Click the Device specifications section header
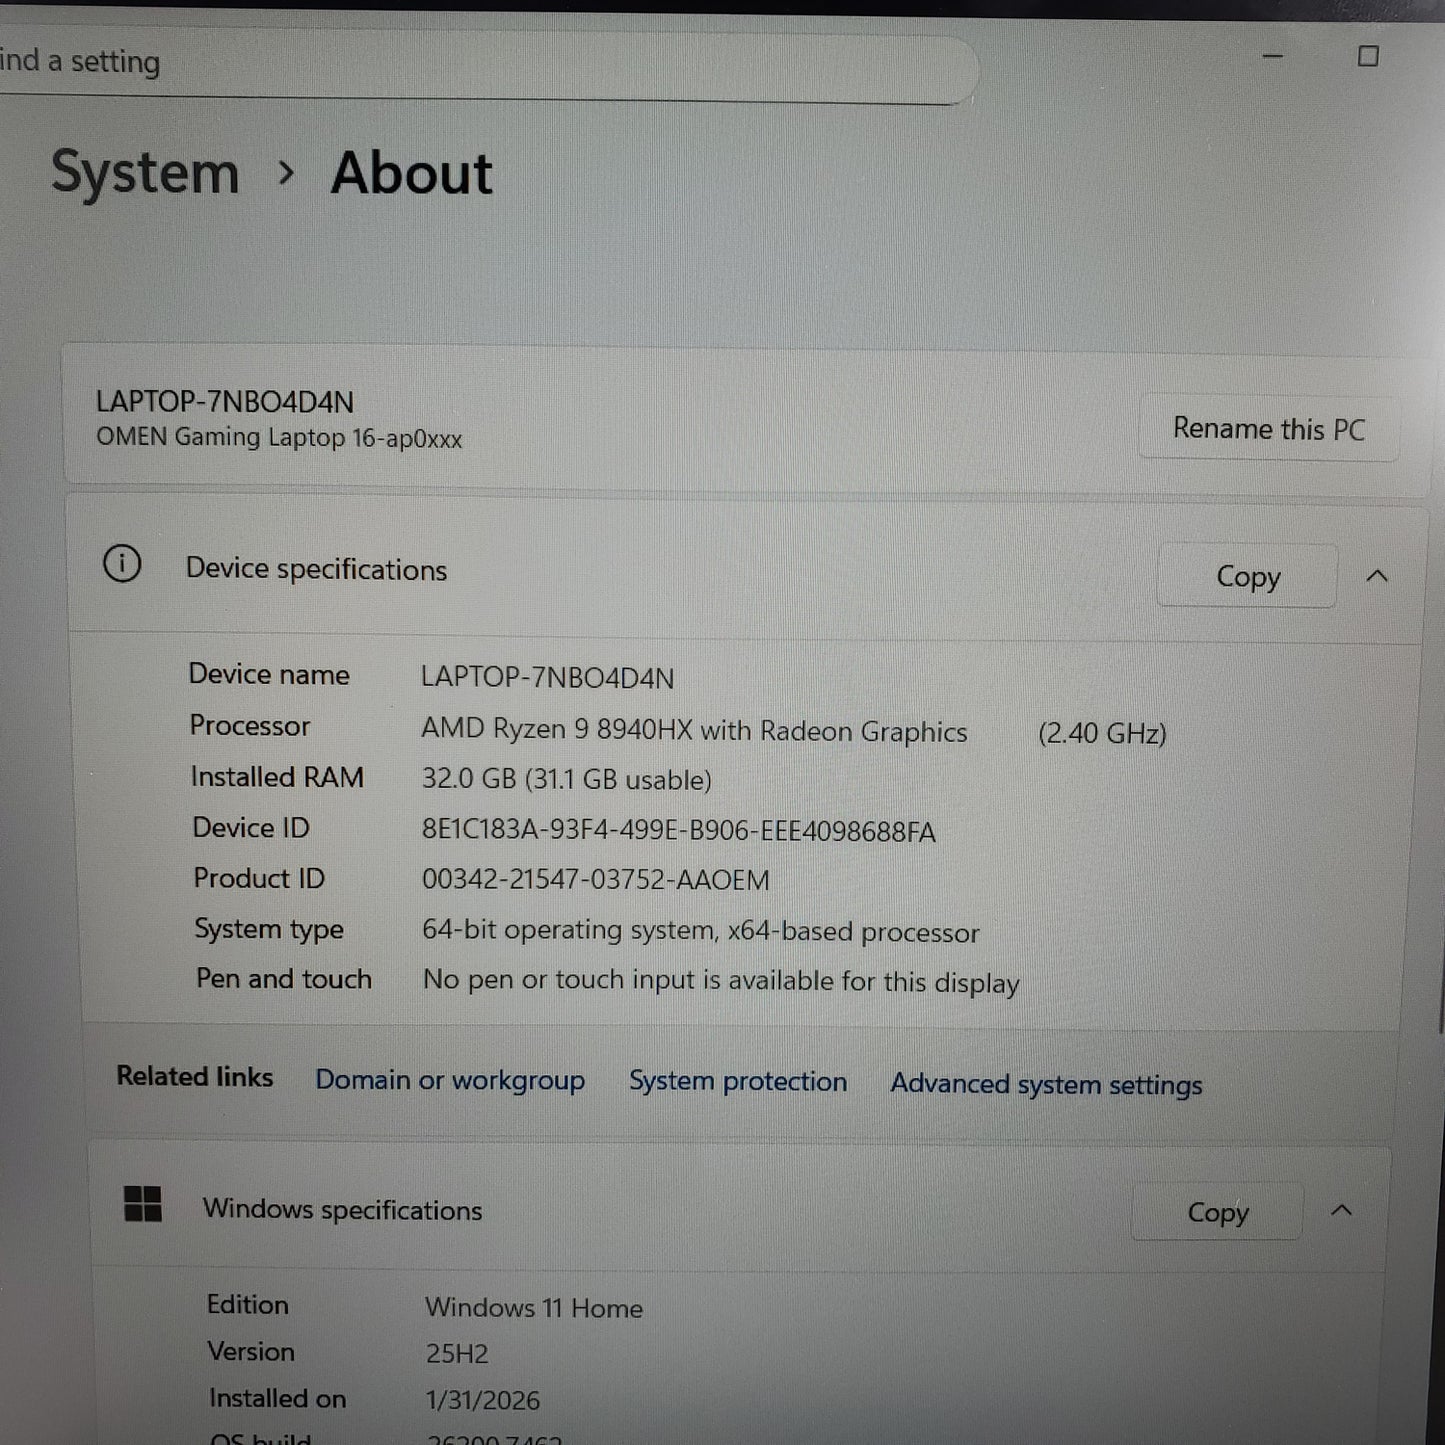Image resolution: width=1445 pixels, height=1445 pixels. (x=745, y=570)
